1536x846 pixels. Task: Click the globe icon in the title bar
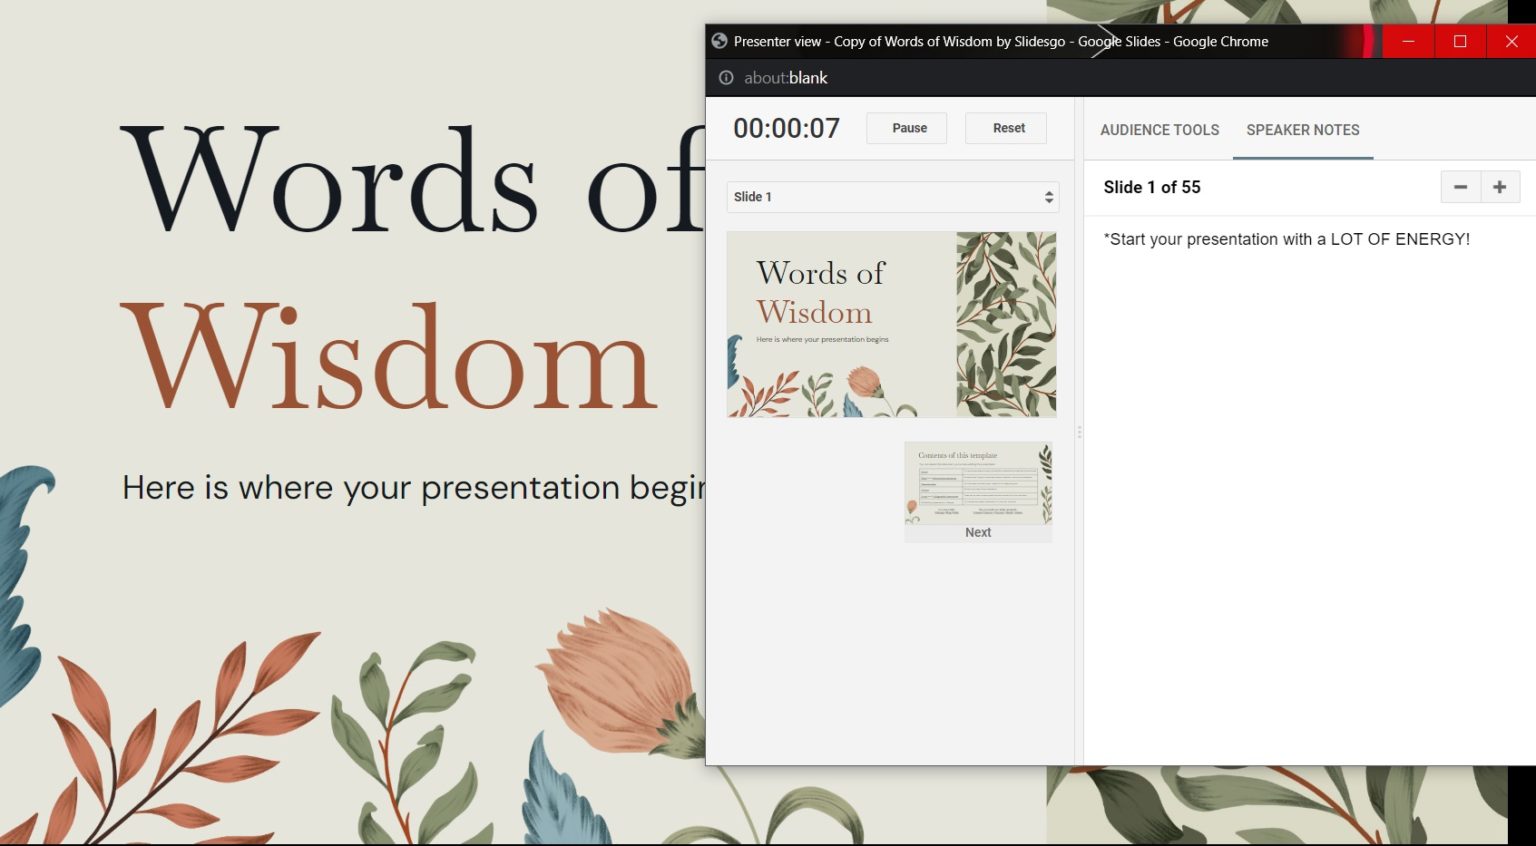click(x=719, y=41)
